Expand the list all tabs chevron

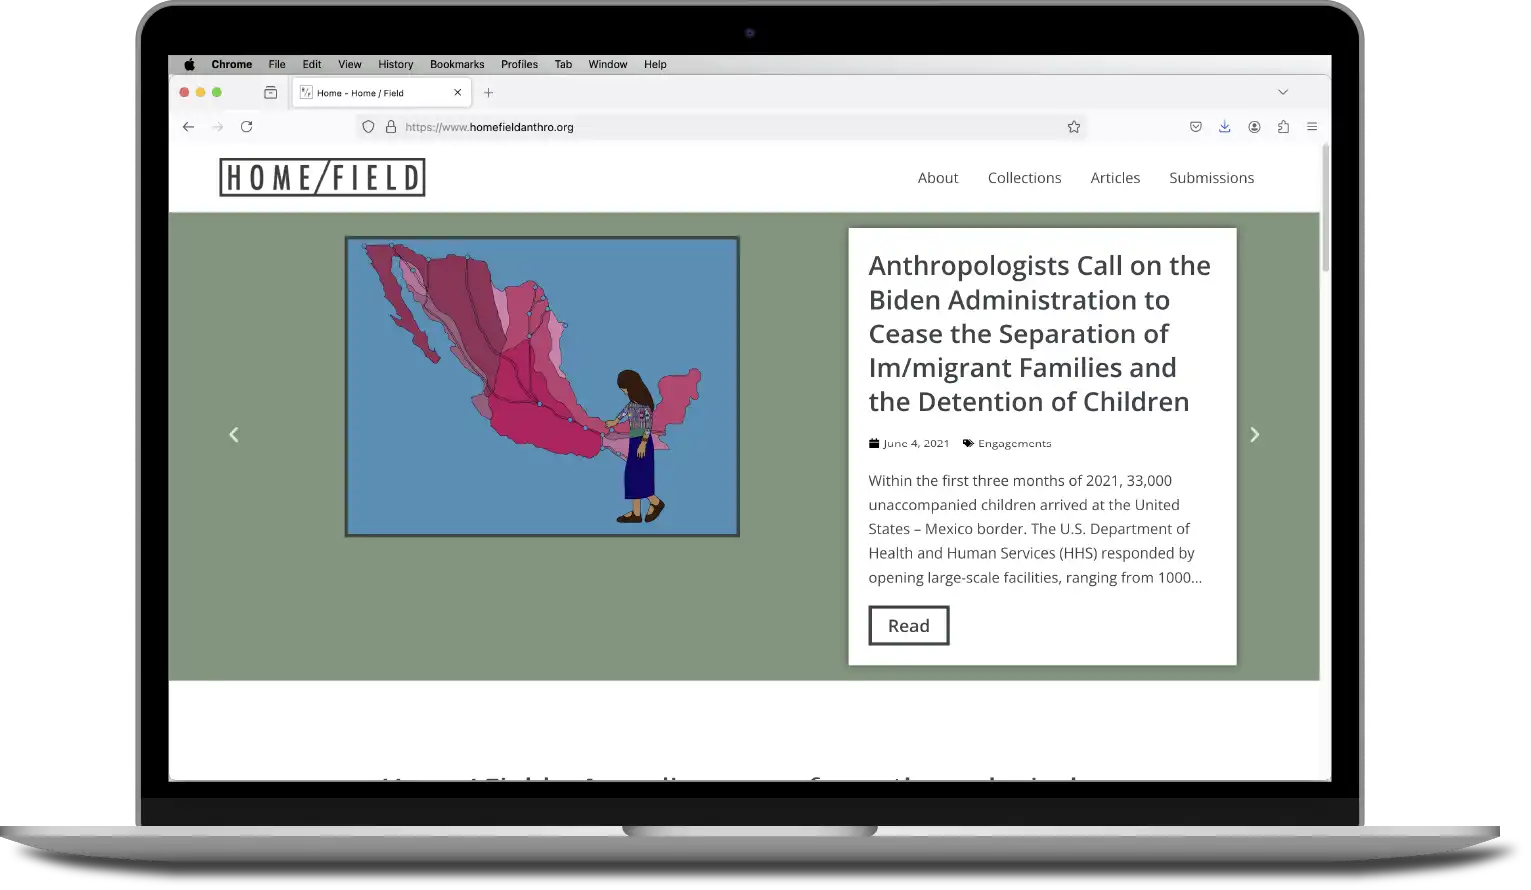pyautogui.click(x=1282, y=92)
